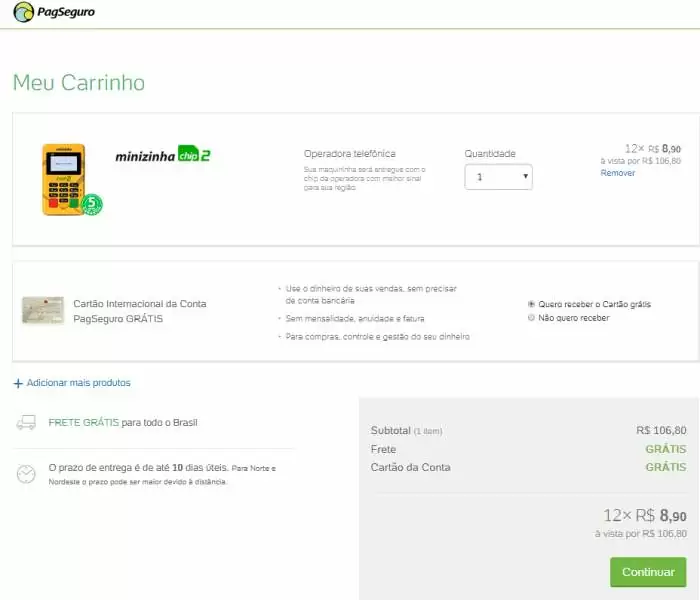The image size is (700, 600).
Task: Click the plus icon beside Adicionar mais produtos
Action: (18, 383)
